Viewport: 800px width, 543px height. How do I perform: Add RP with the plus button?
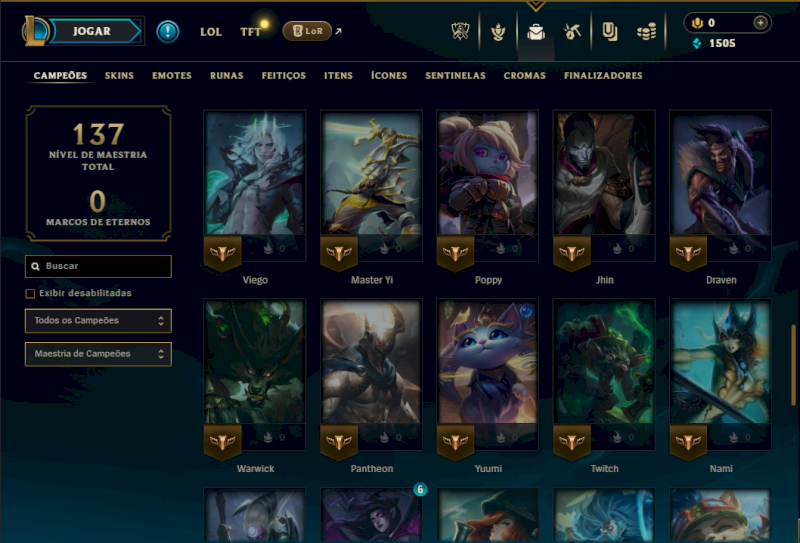760,22
